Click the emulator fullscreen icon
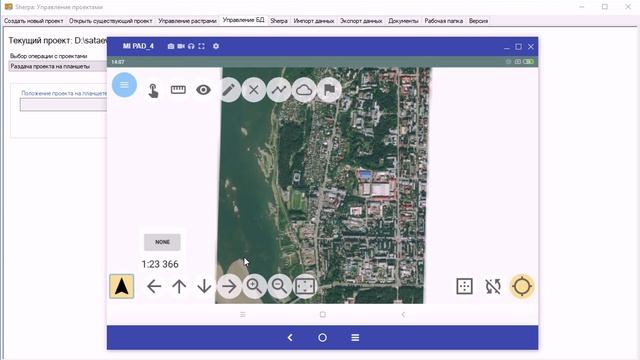Viewport: 640px width, 360px height. (x=201, y=47)
